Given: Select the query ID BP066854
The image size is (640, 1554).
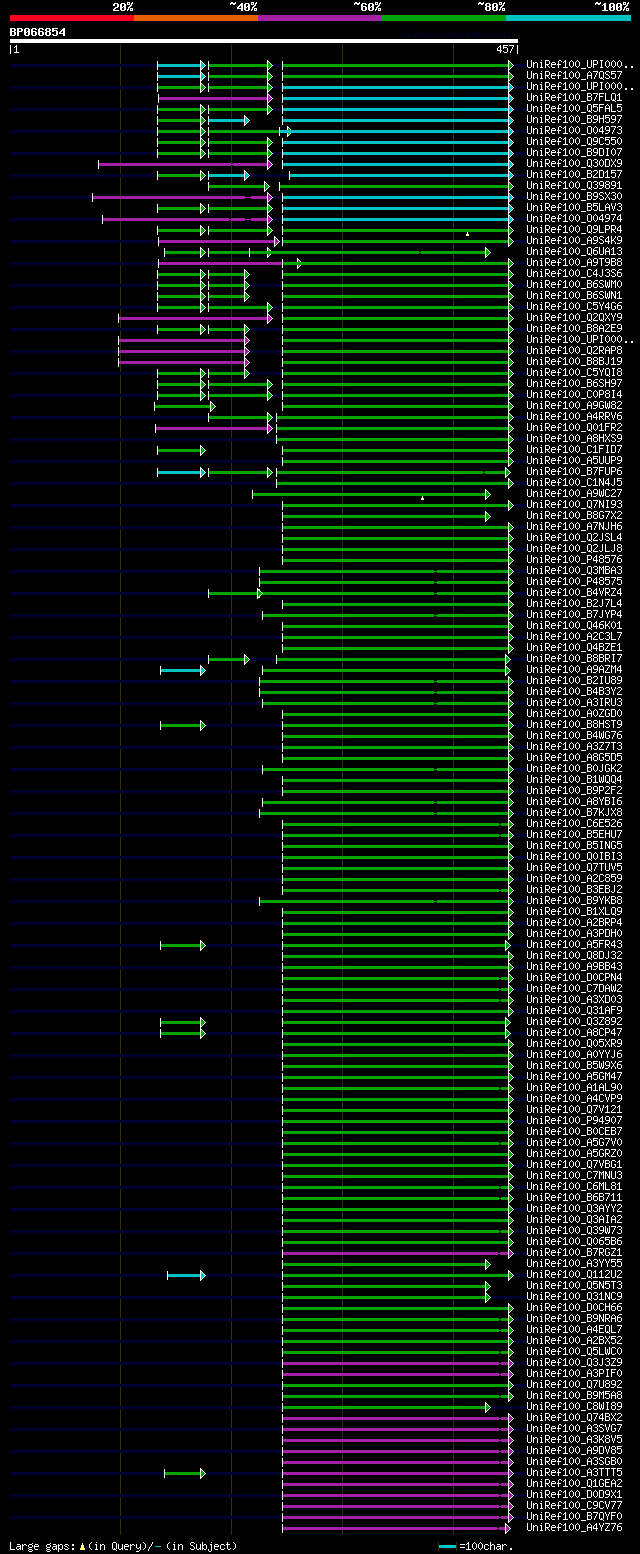Looking at the screenshot, I should pos(38,32).
